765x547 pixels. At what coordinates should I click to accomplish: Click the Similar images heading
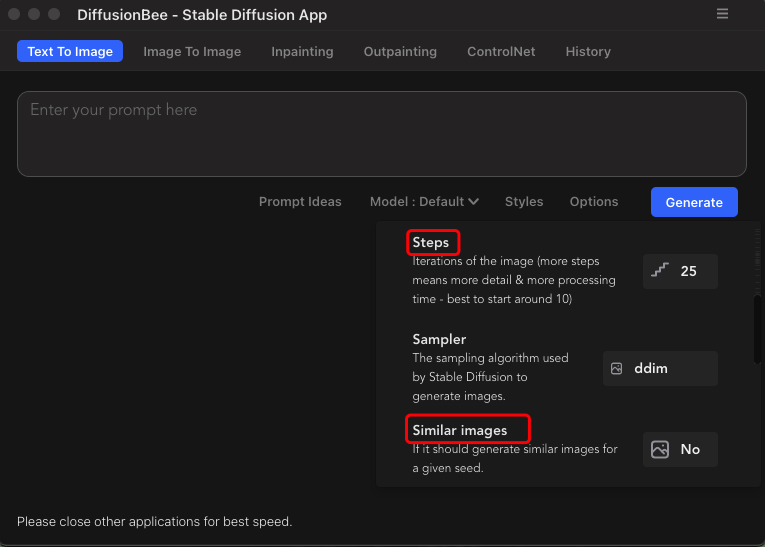pyautogui.click(x=460, y=430)
